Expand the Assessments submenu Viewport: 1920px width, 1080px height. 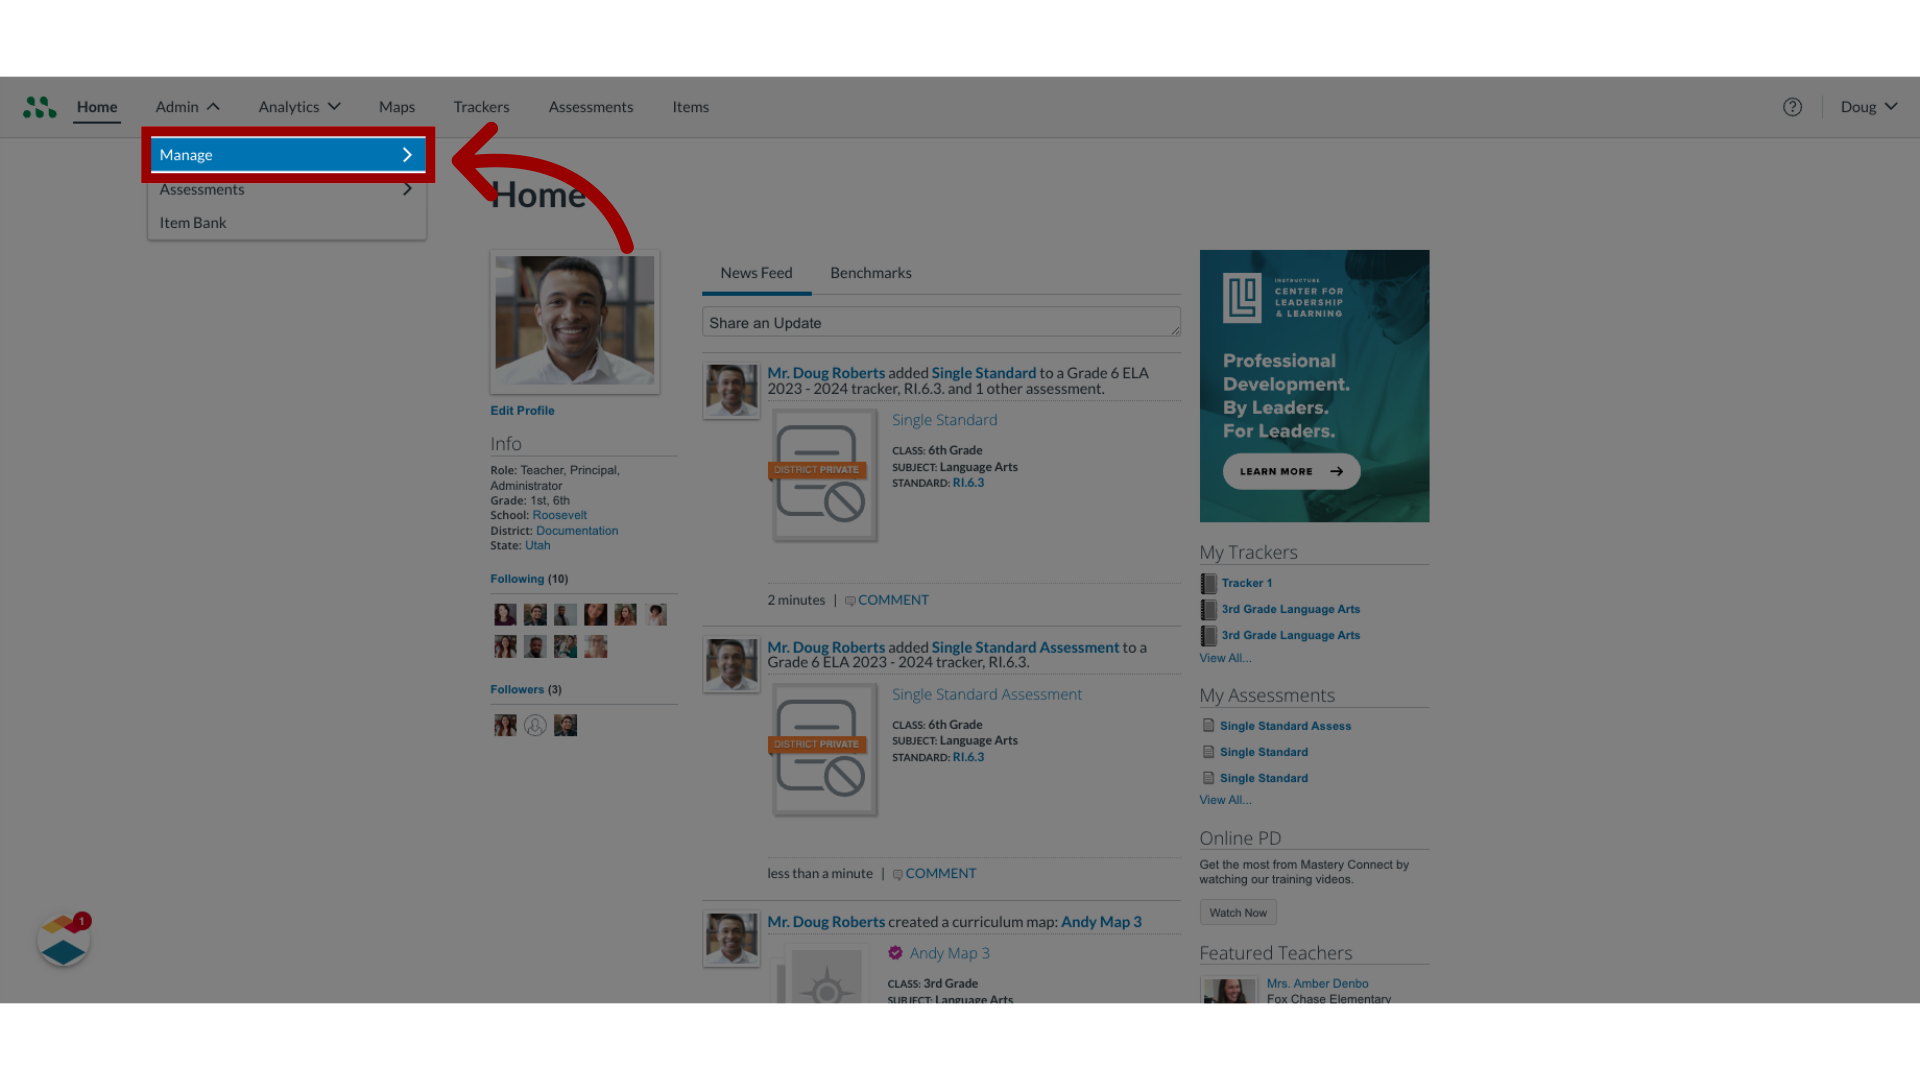[286, 189]
